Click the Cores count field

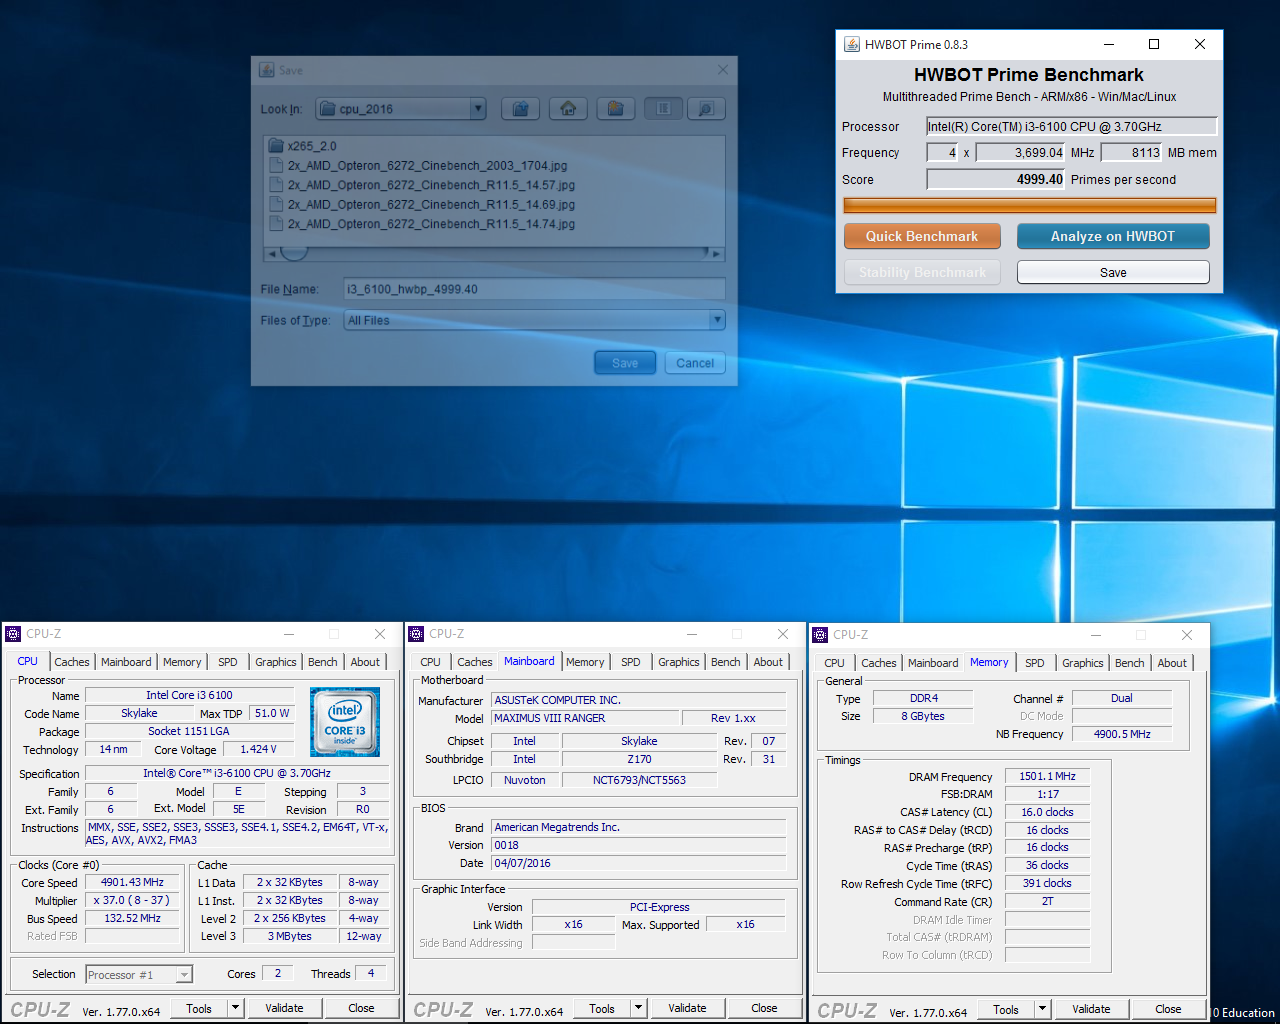point(277,973)
